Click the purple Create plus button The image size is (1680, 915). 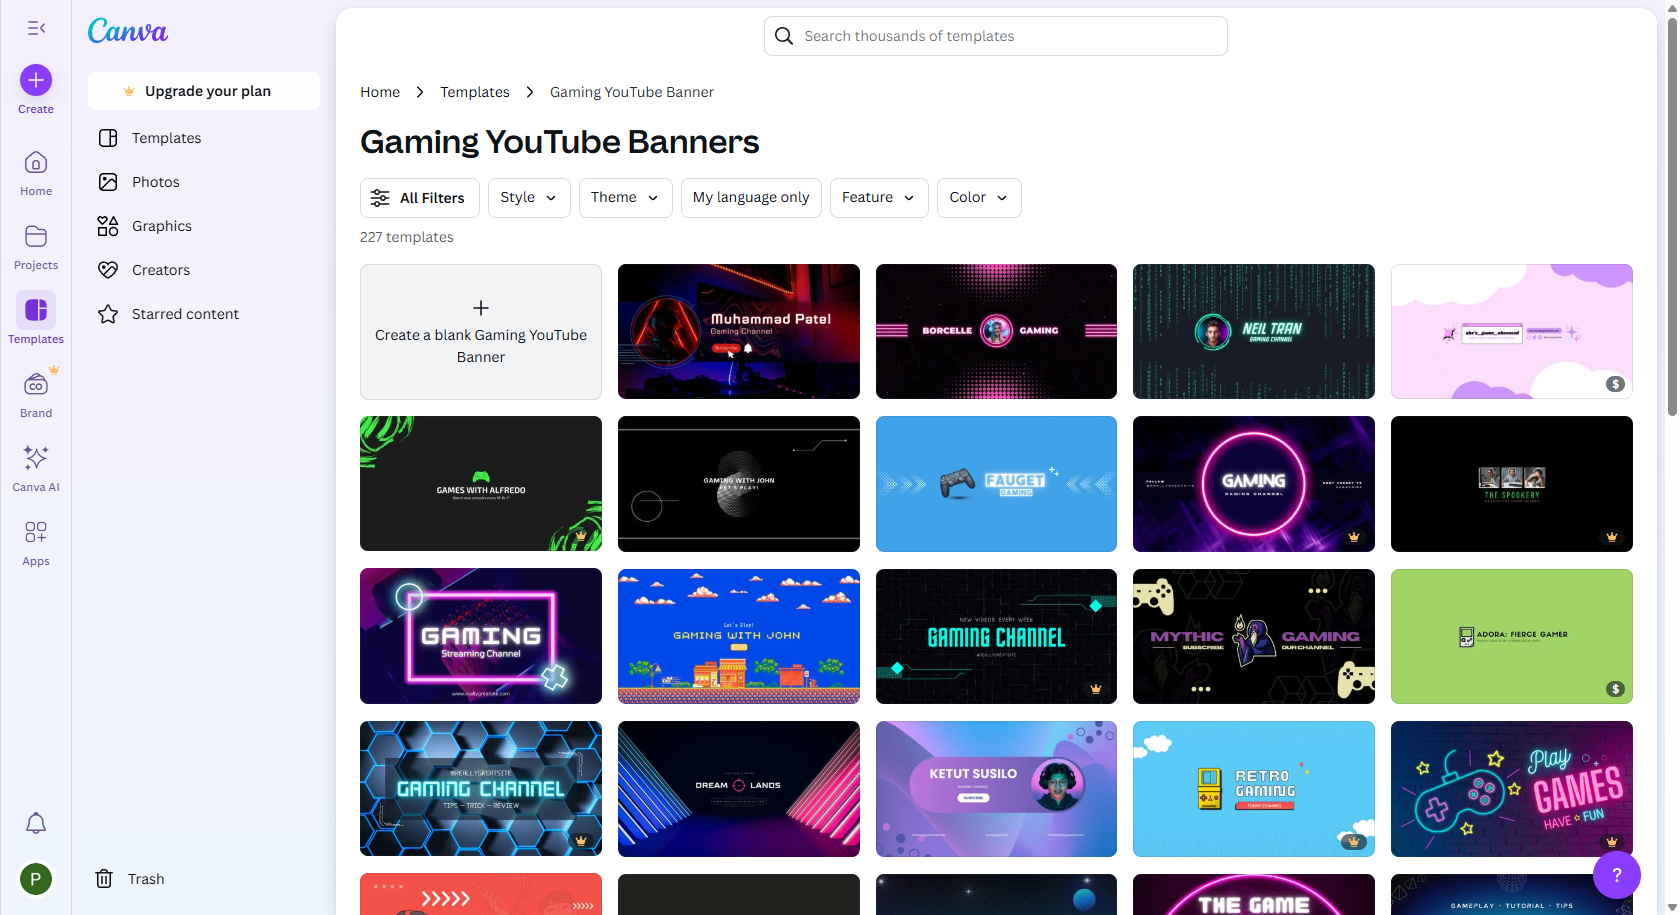point(36,80)
